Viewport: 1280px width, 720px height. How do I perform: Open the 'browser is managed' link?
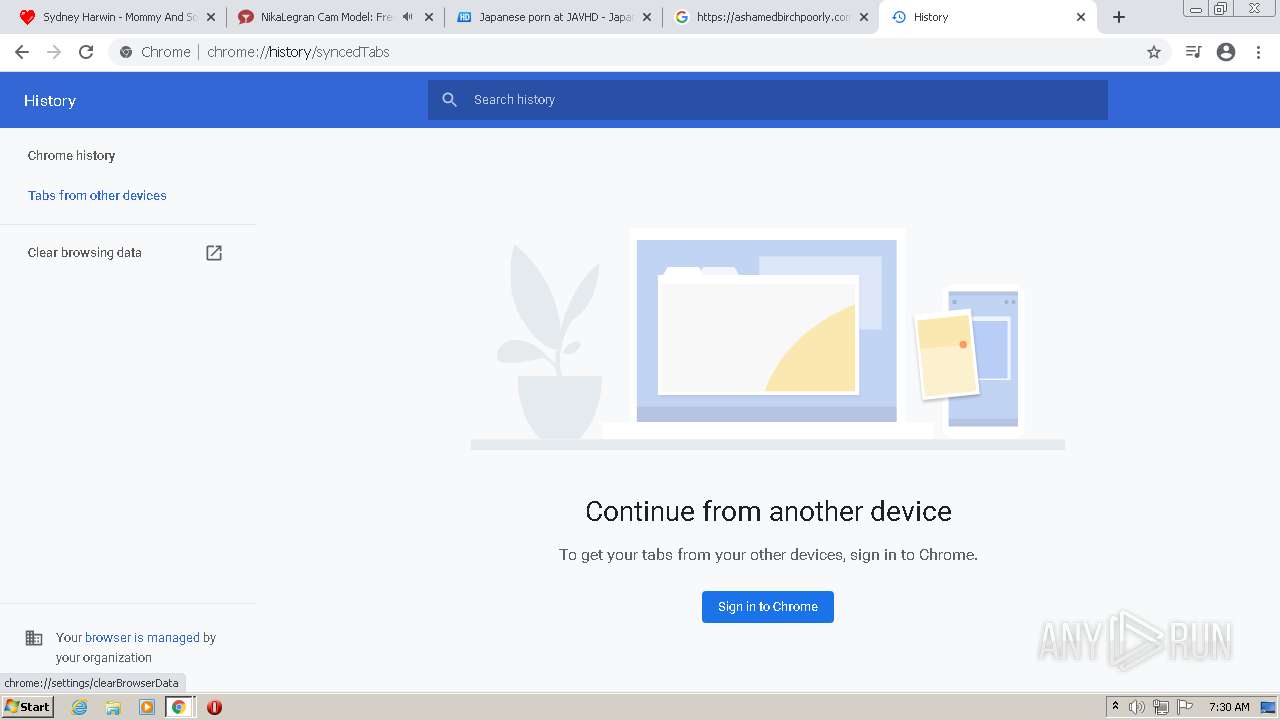pos(142,638)
